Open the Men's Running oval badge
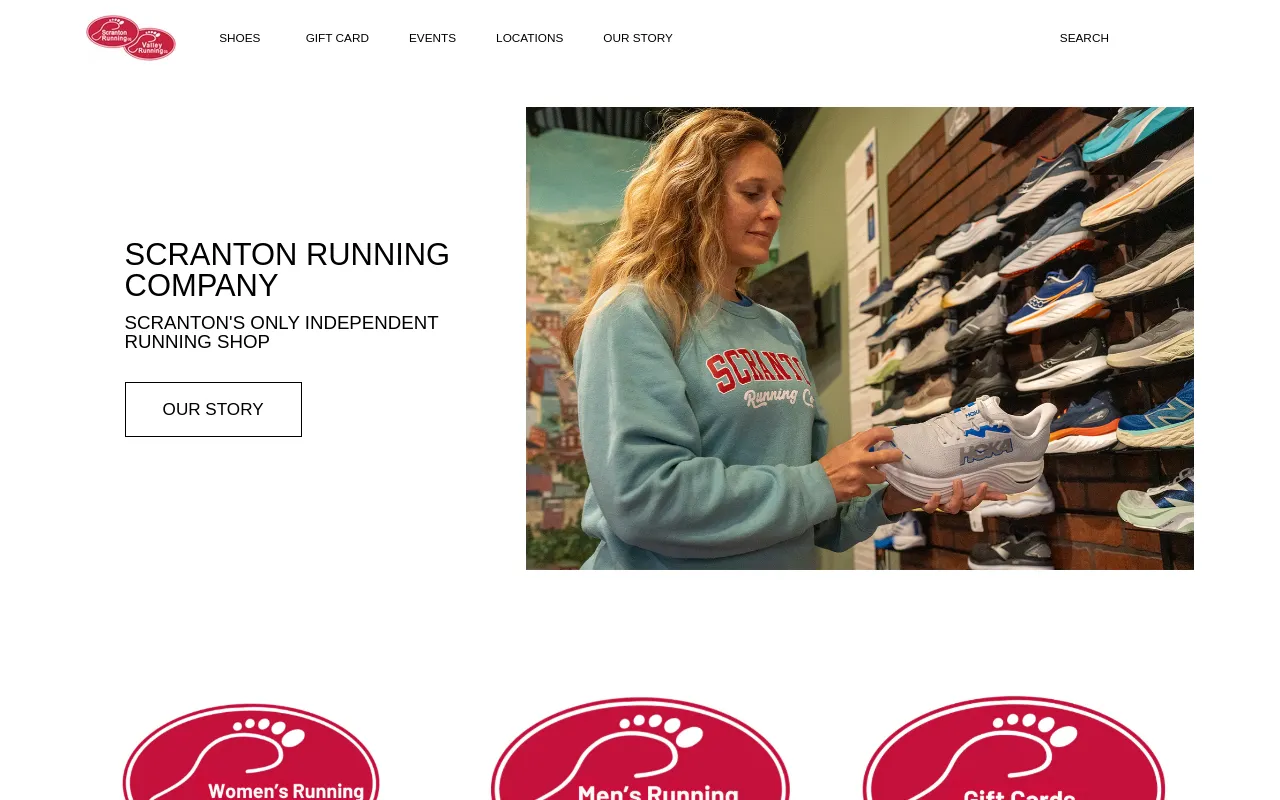1280x800 pixels. click(640, 749)
